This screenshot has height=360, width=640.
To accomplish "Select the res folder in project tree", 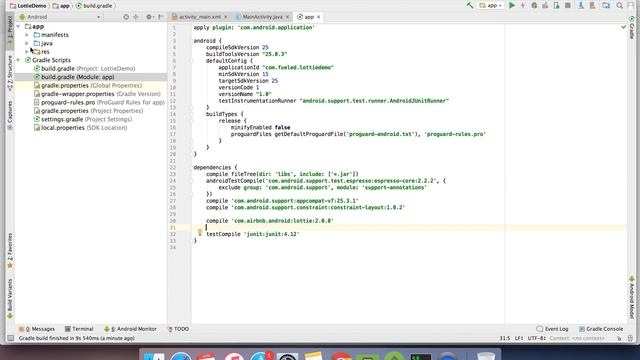I will coord(42,52).
